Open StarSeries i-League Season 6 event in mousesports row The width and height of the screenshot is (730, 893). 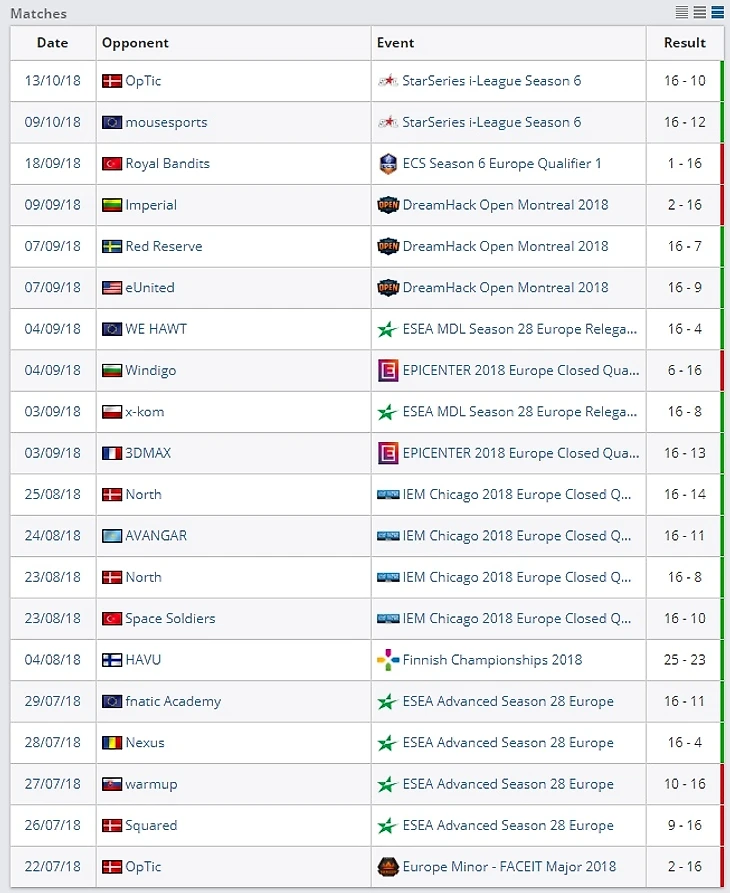[x=491, y=122]
